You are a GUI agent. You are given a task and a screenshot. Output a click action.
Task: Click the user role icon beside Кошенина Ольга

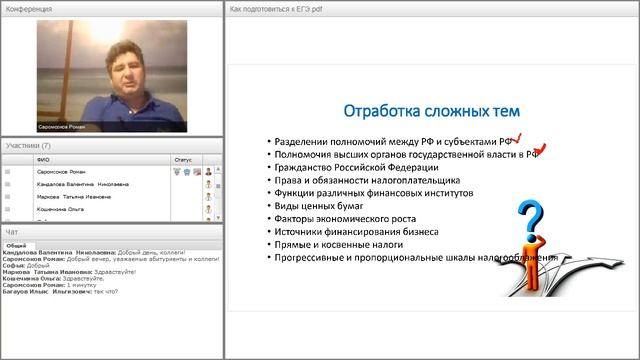(x=209, y=209)
